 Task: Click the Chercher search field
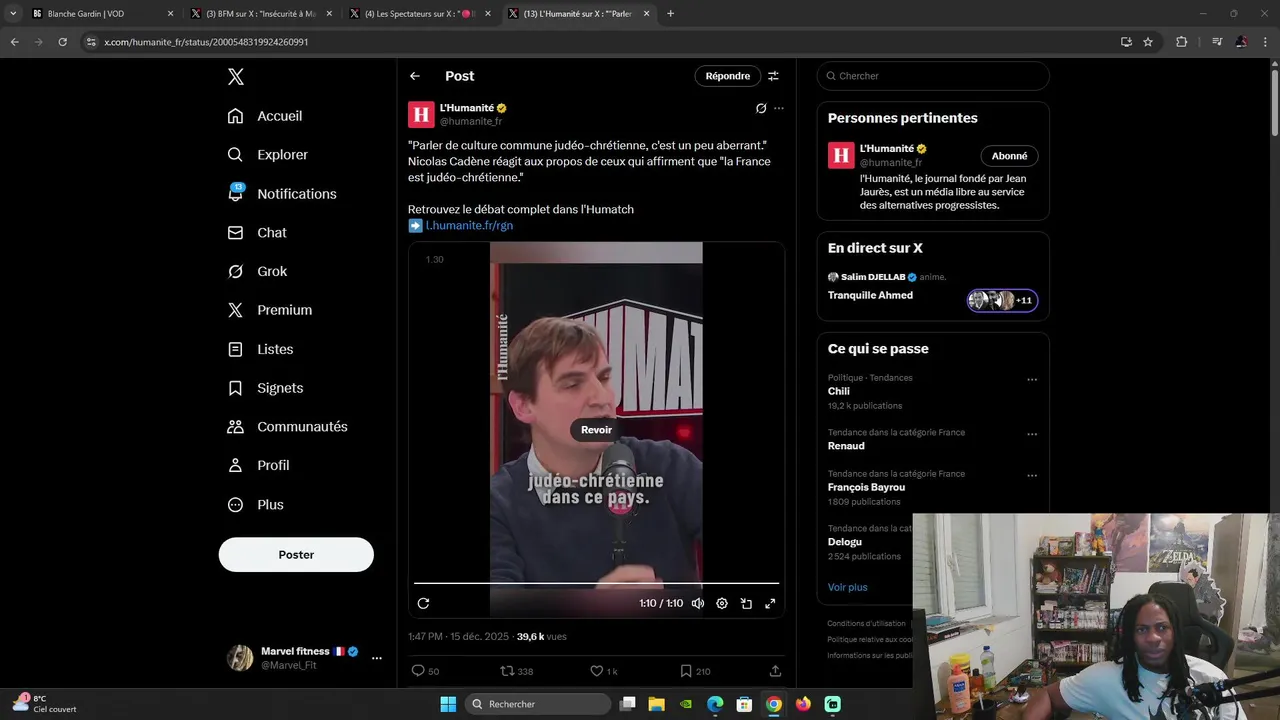click(x=933, y=76)
